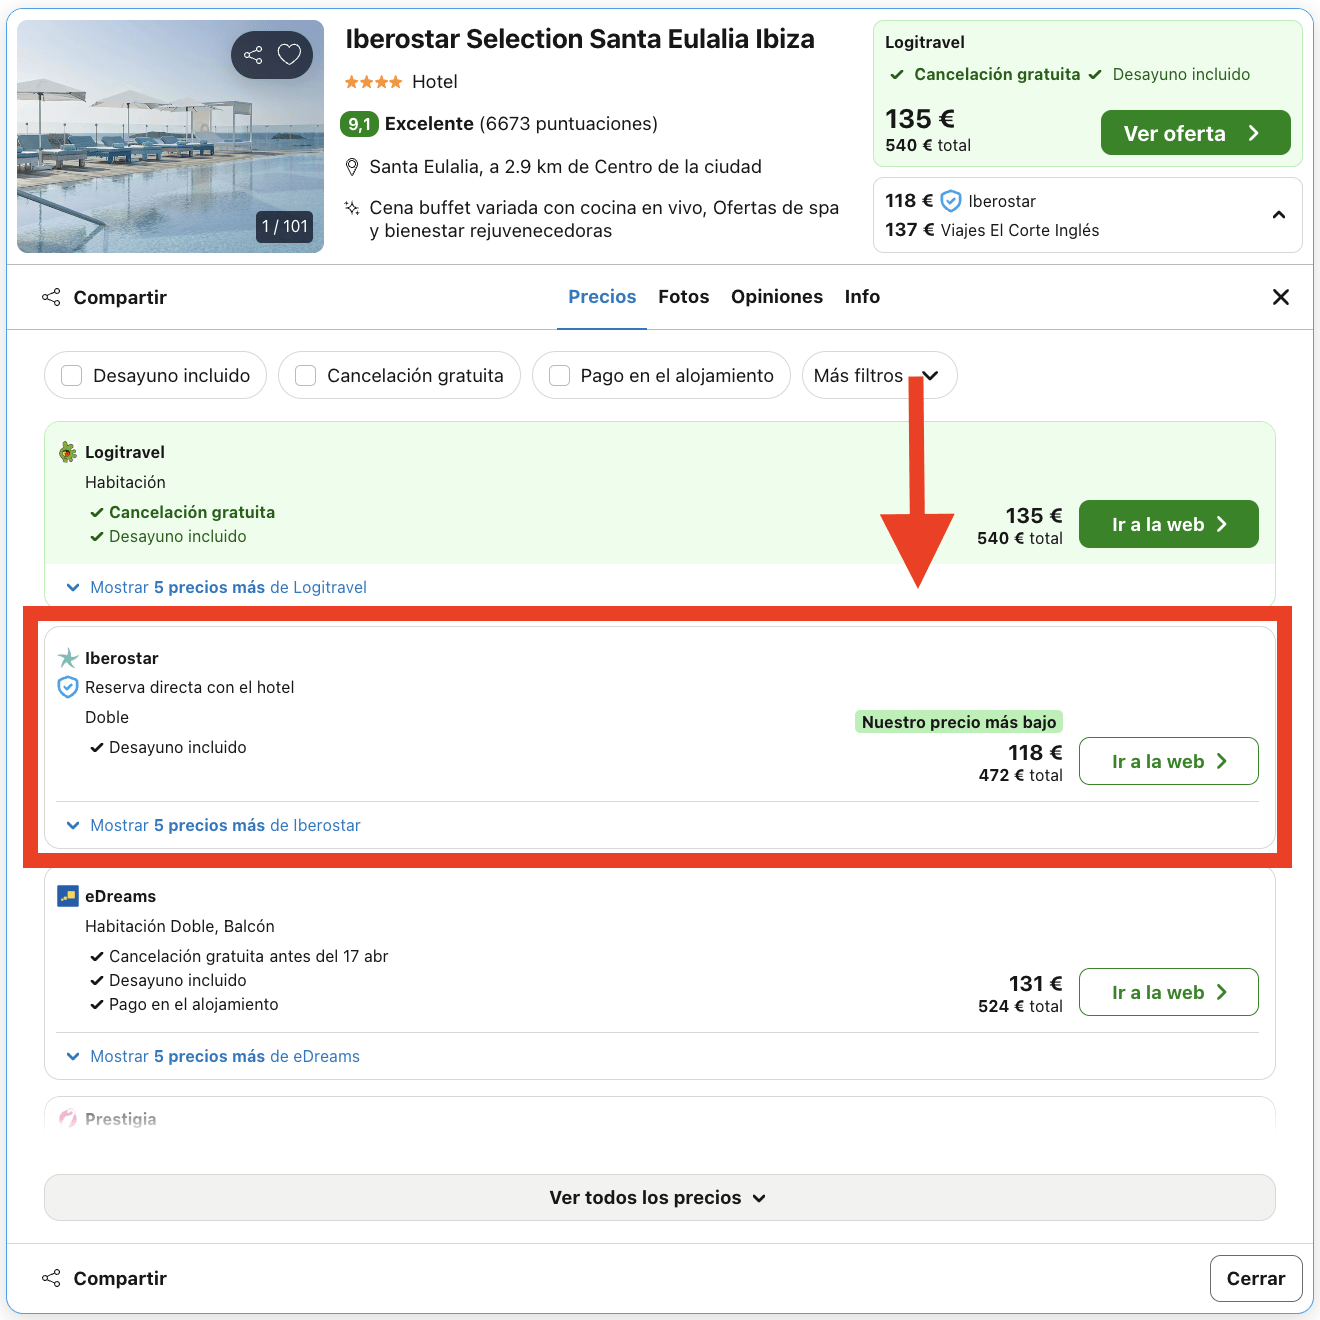Check the Pago en el alojamiento filter
Screen dimensions: 1320x1320
[x=560, y=375]
